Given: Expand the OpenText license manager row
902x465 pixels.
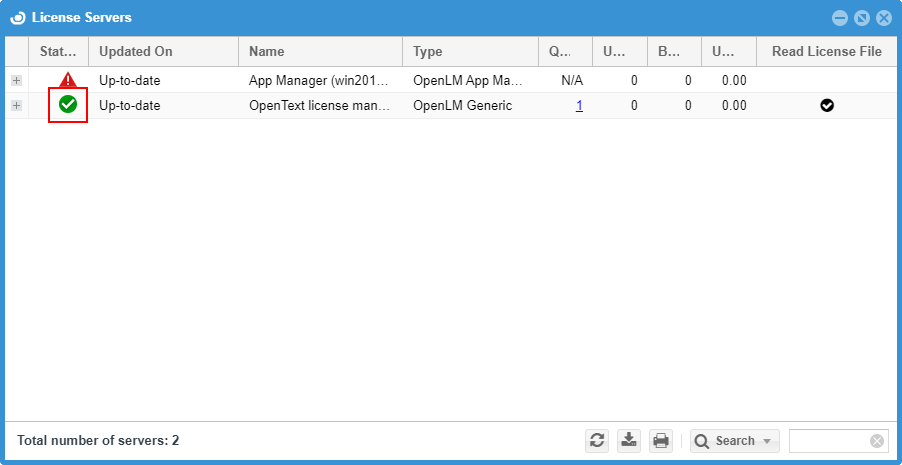Looking at the screenshot, I should pyautogui.click(x=16, y=105).
